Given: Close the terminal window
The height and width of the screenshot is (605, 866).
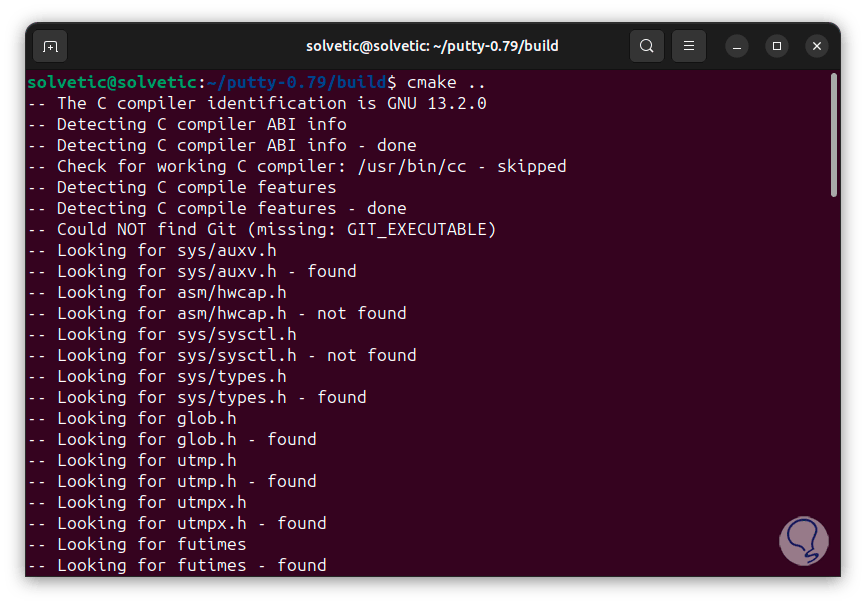Looking at the screenshot, I should (x=817, y=46).
